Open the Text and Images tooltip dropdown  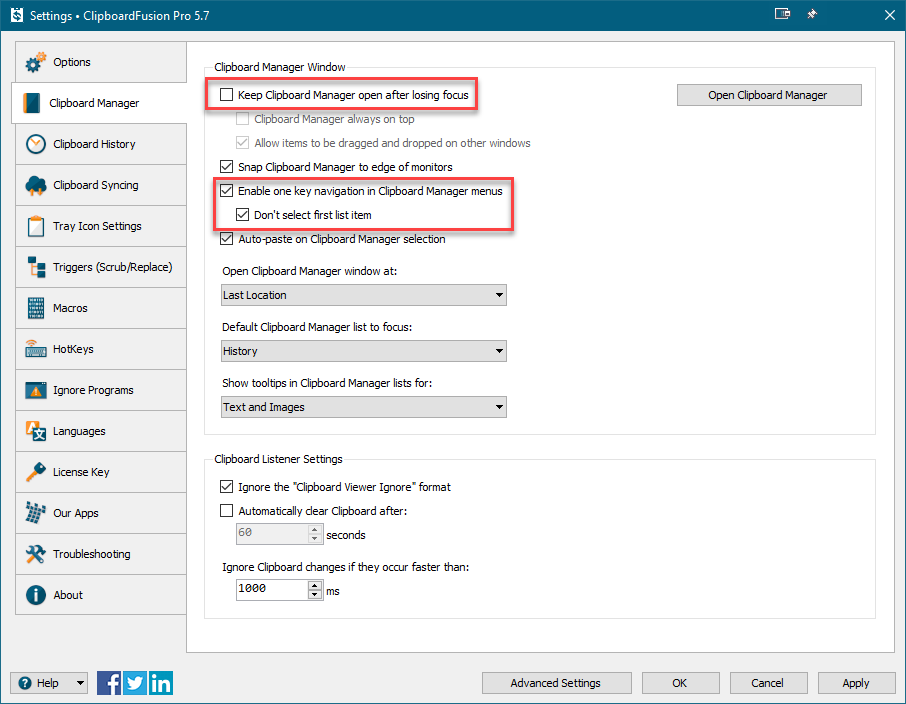tap(364, 407)
